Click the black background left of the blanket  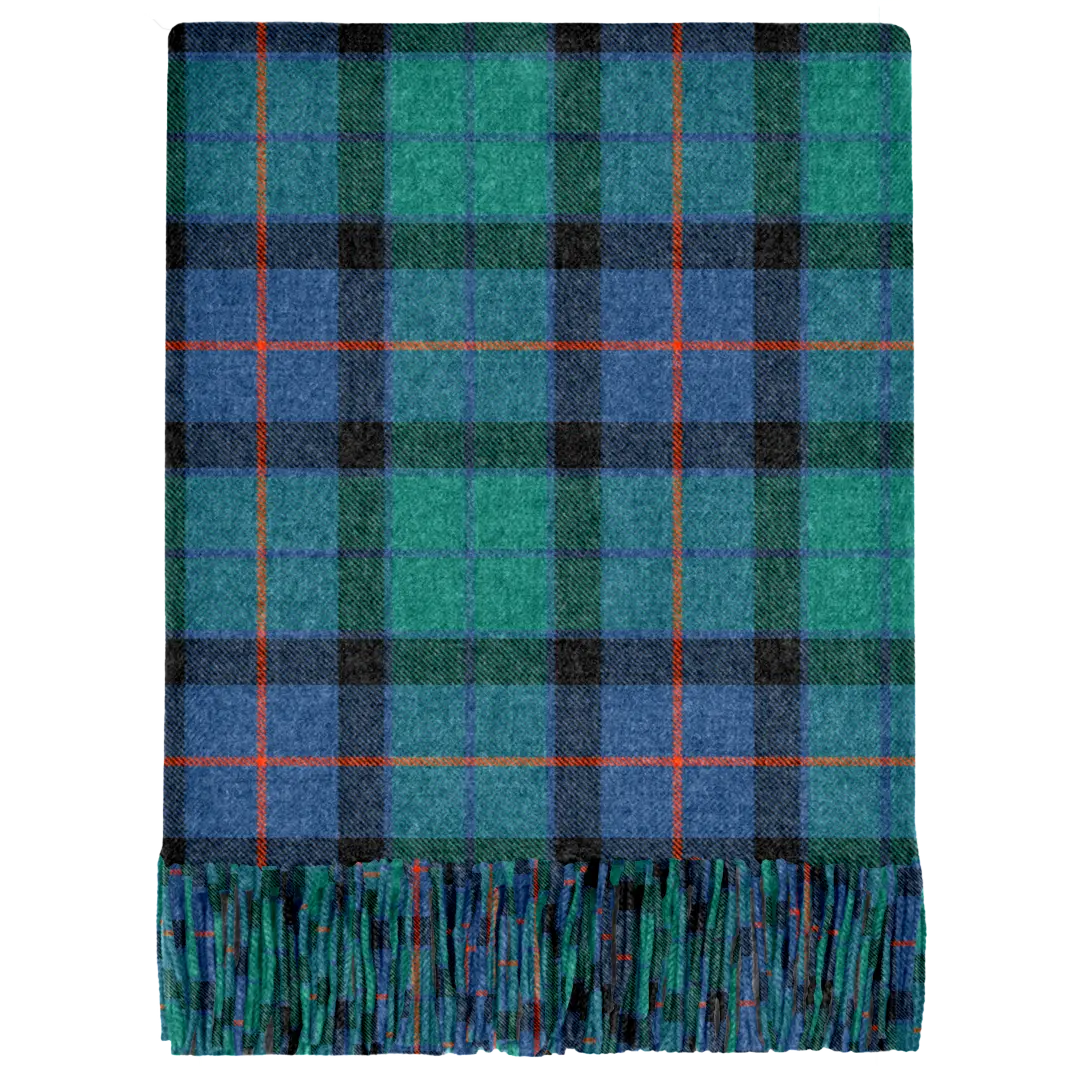pyautogui.click(x=80, y=500)
